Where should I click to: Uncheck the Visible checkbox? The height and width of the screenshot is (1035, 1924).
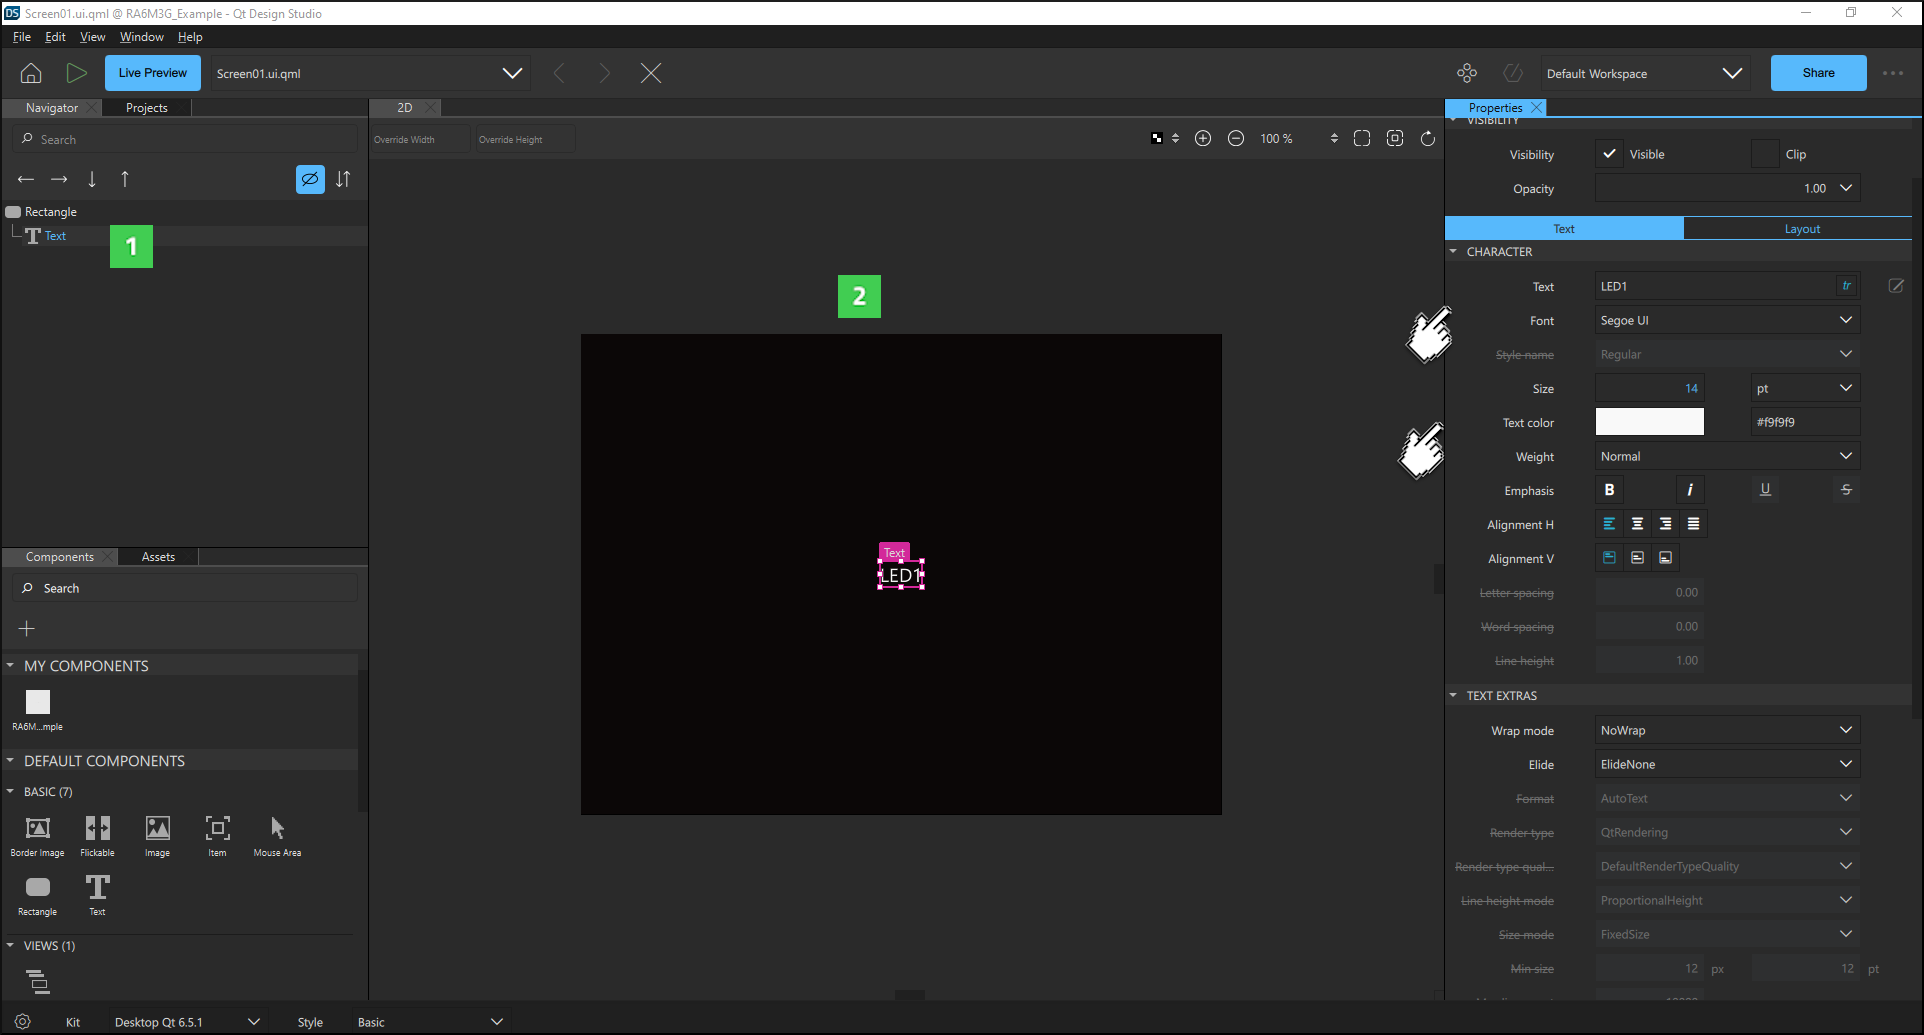[x=1609, y=154]
